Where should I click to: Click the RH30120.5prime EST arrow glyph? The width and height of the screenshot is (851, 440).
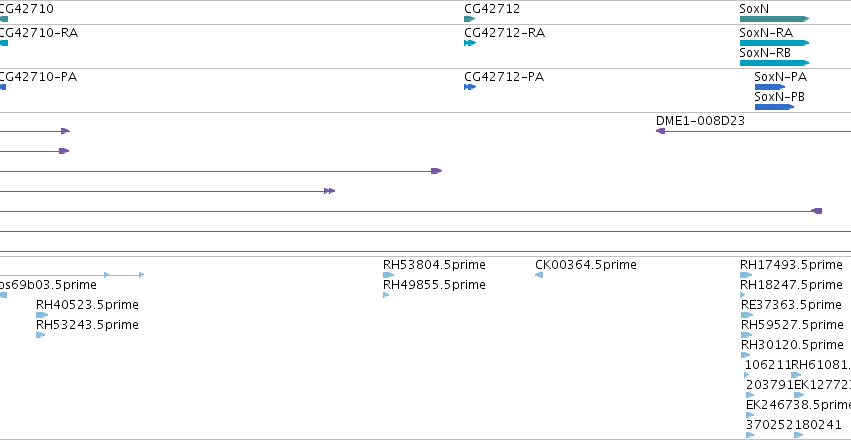click(x=745, y=355)
